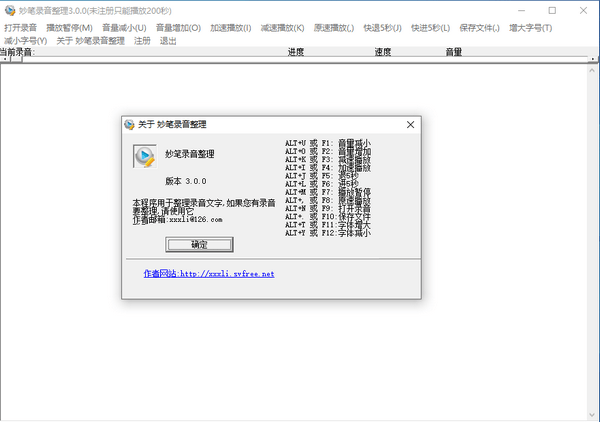
Task: Rewind with 快退5秒(J) menu item
Action: (383, 28)
